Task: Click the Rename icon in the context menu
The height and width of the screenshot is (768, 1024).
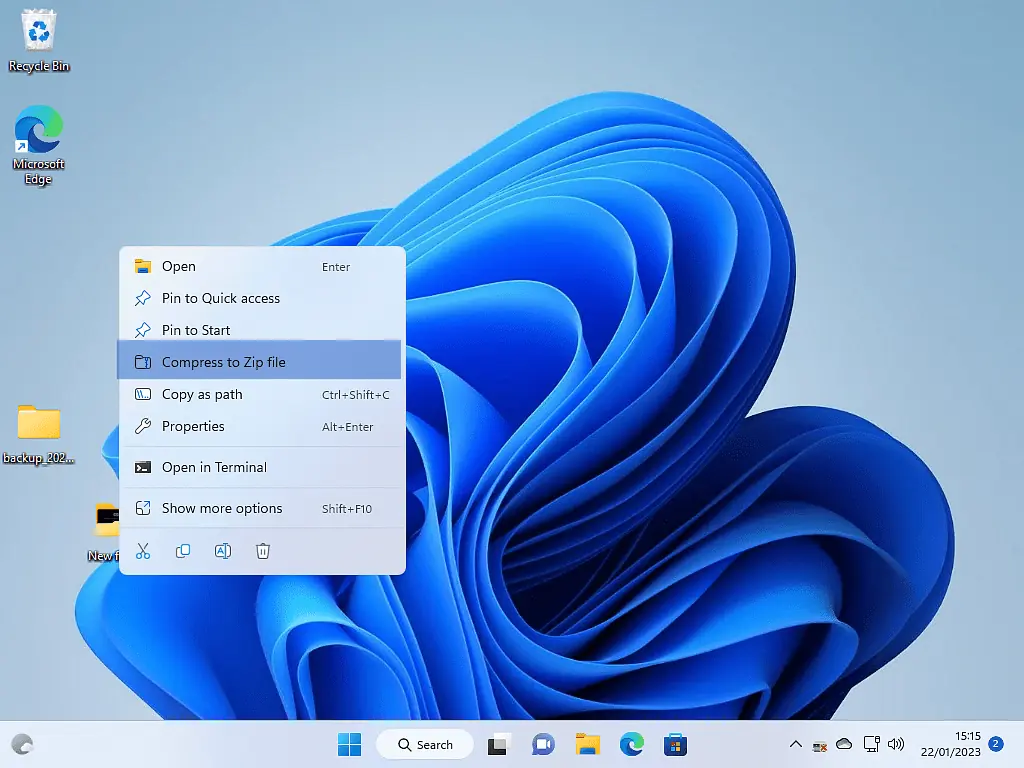Action: [x=223, y=550]
